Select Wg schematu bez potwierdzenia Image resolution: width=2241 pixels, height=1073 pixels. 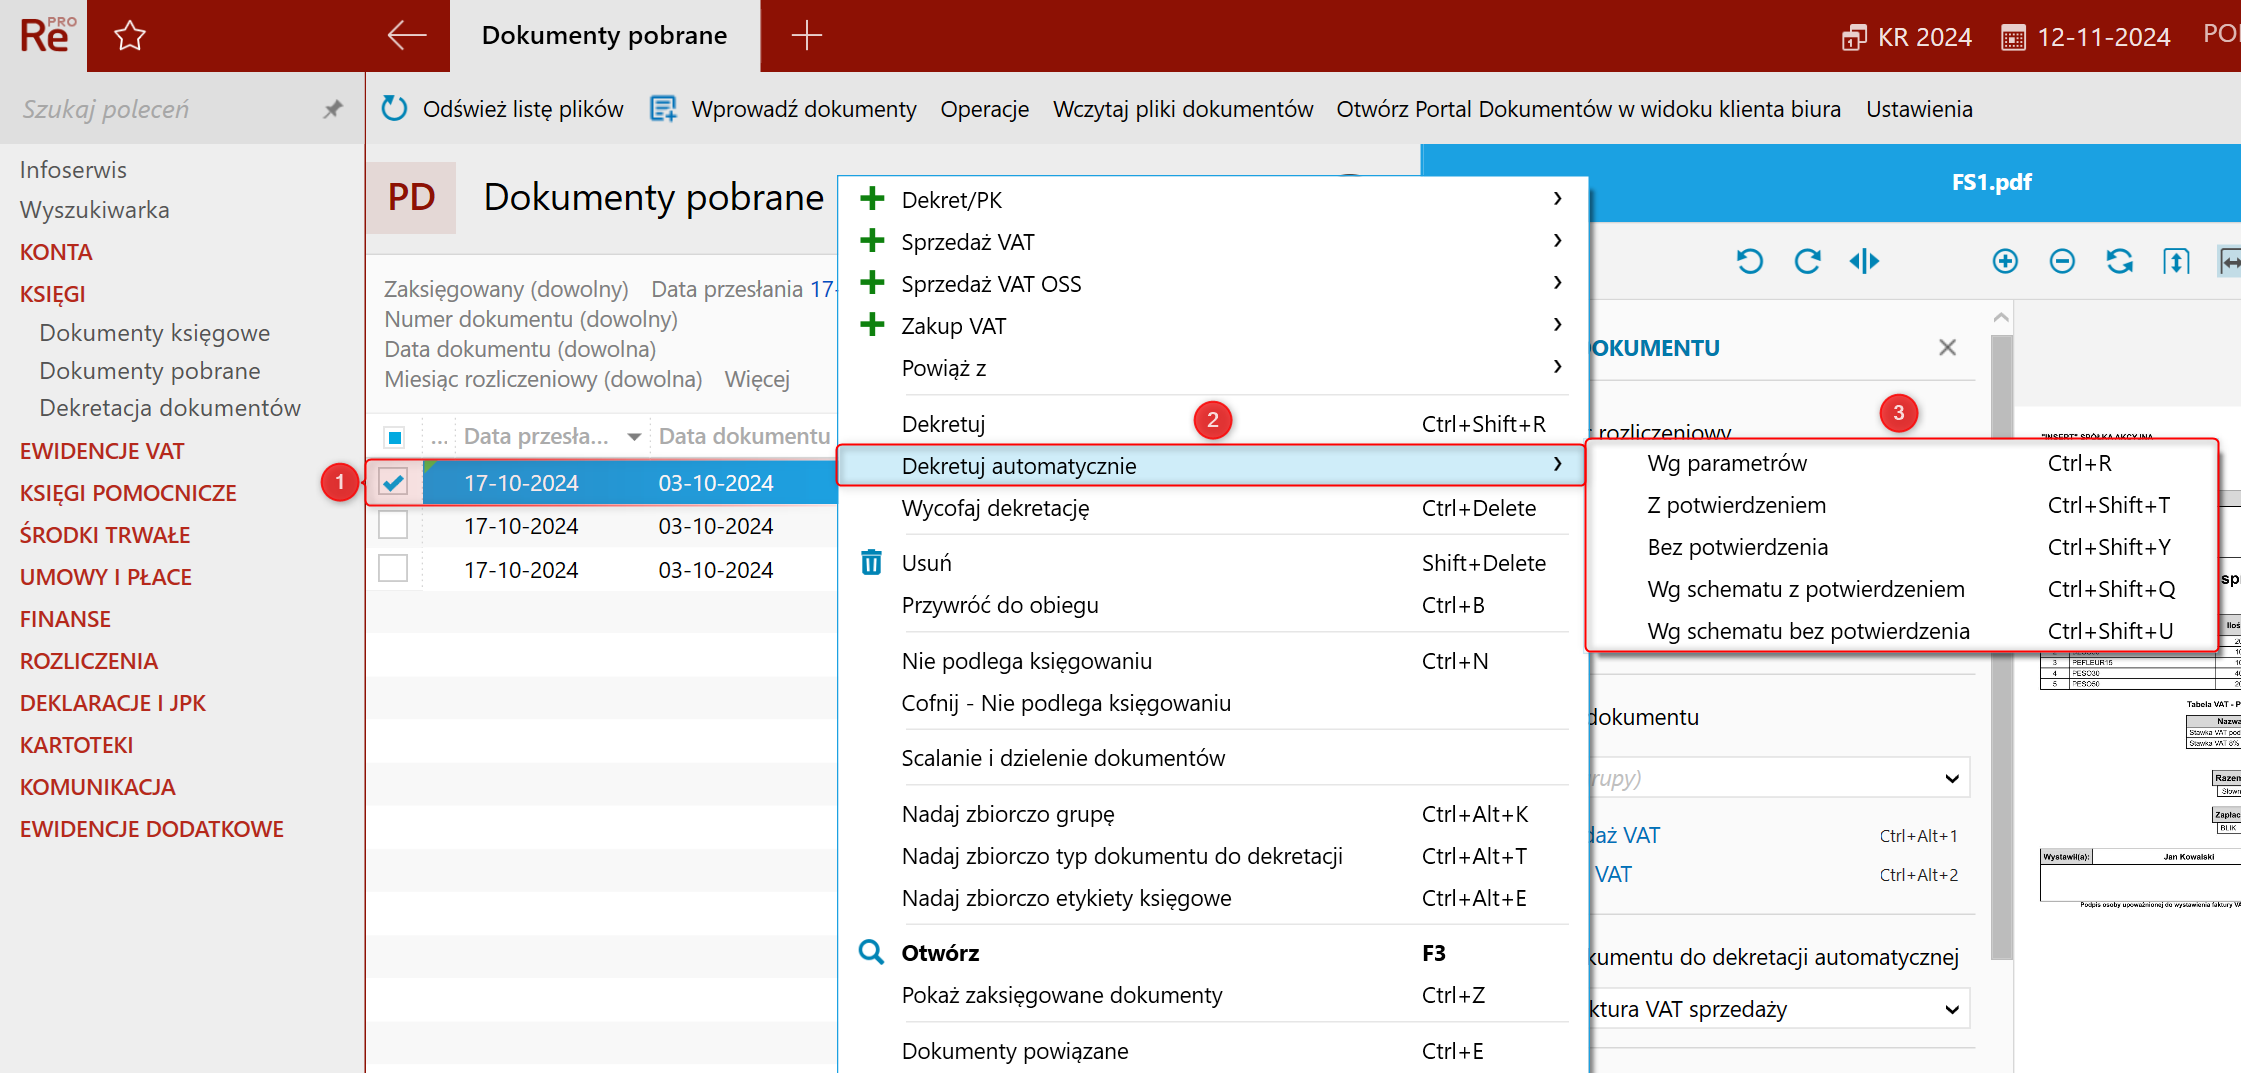click(1902, 631)
